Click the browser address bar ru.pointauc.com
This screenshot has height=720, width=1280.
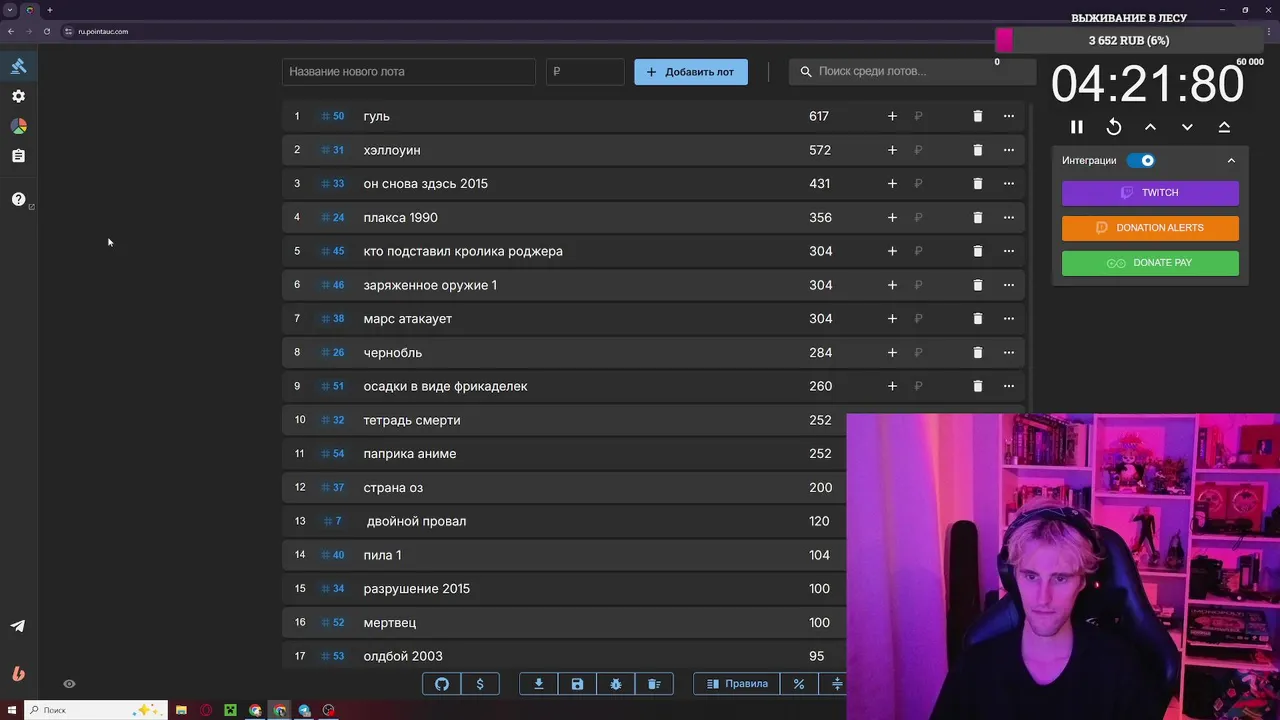(x=103, y=31)
